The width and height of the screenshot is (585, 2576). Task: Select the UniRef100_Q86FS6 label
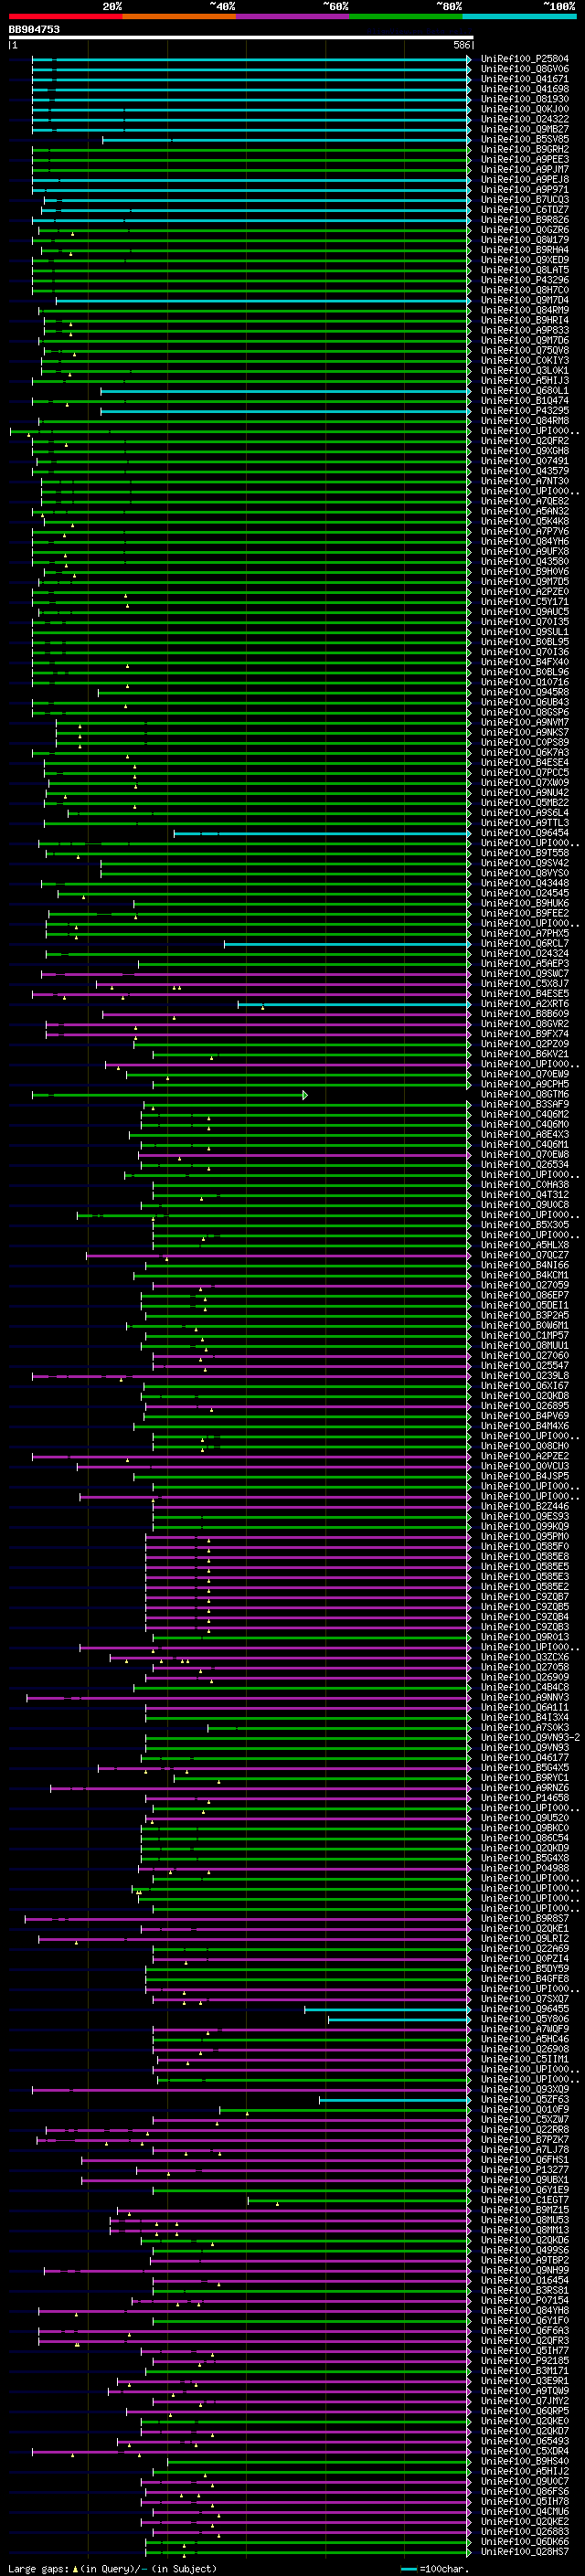click(524, 2491)
